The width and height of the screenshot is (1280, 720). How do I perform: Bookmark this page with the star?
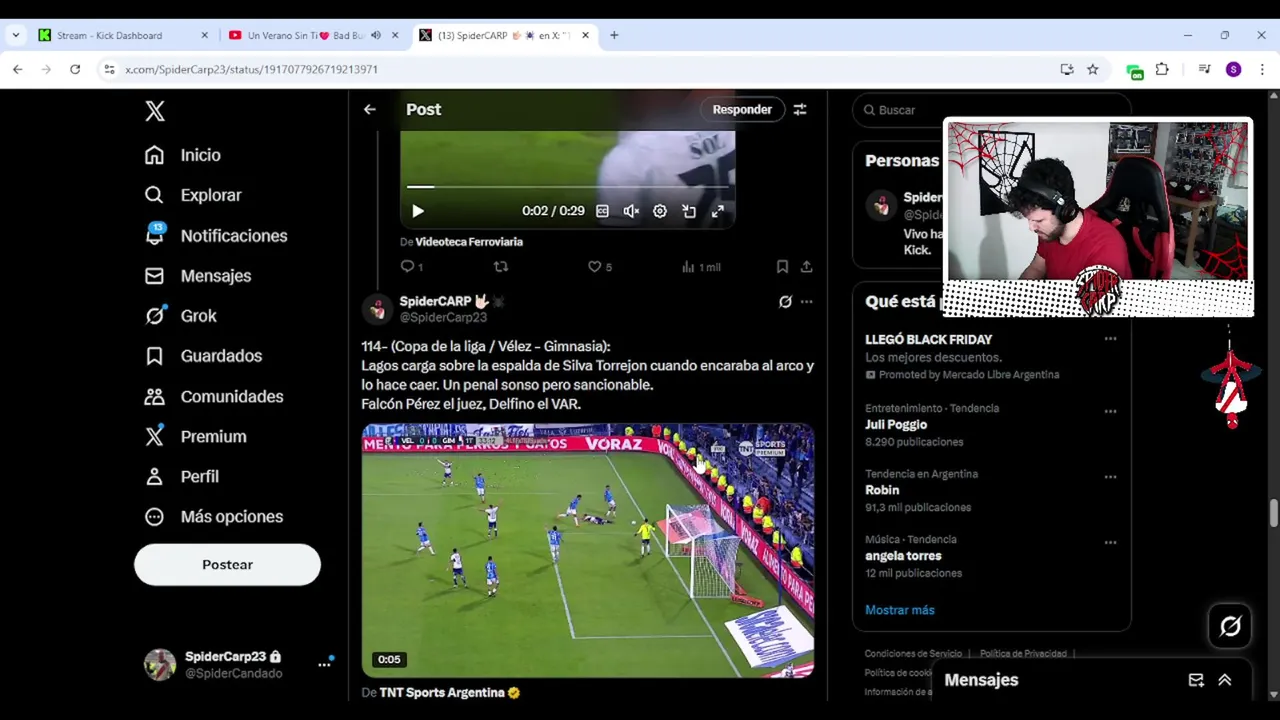[1093, 69]
